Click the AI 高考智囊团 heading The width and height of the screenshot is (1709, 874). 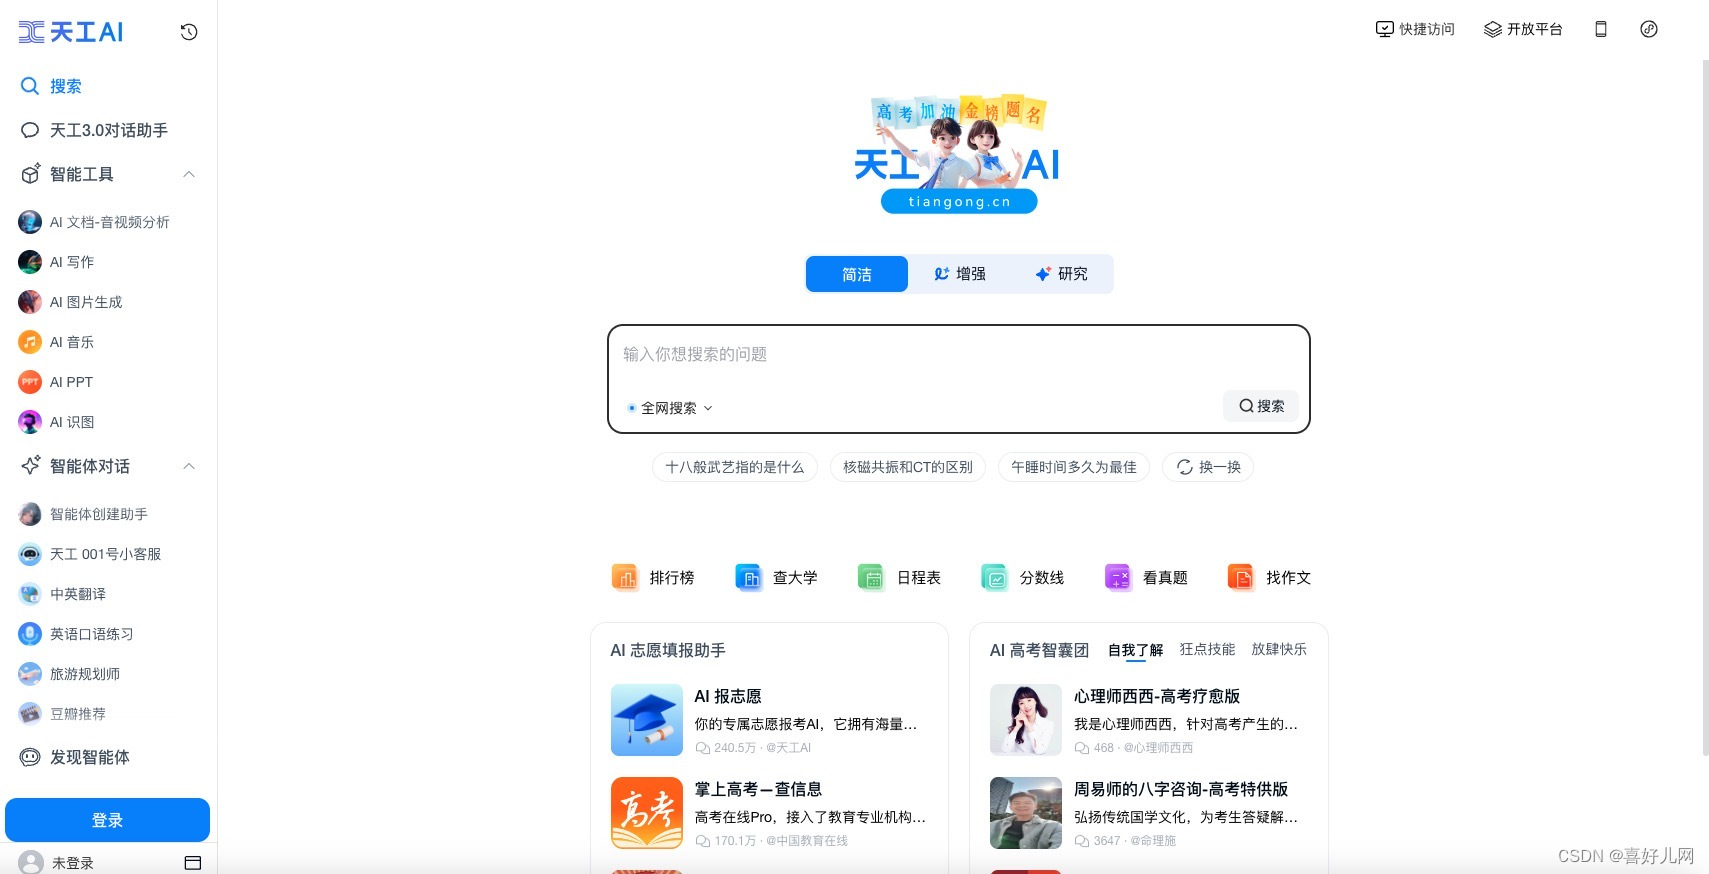pos(1039,650)
